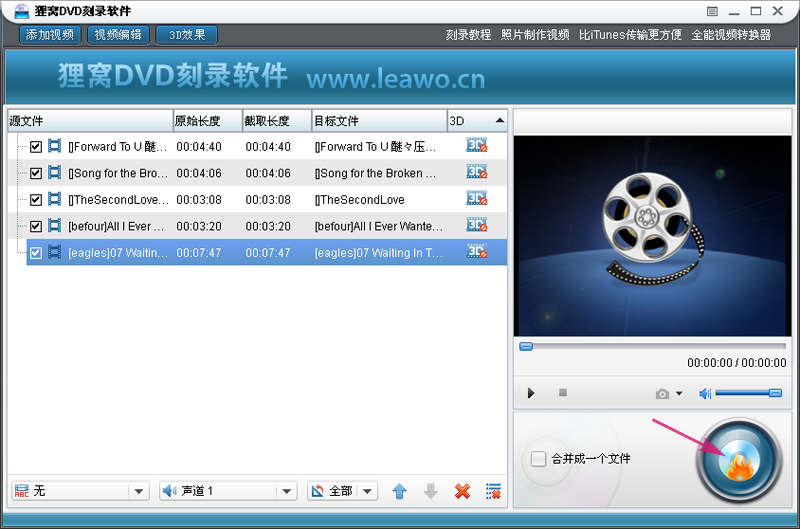Click the burn disc flame button
800x529 pixels.
pyautogui.click(x=739, y=461)
